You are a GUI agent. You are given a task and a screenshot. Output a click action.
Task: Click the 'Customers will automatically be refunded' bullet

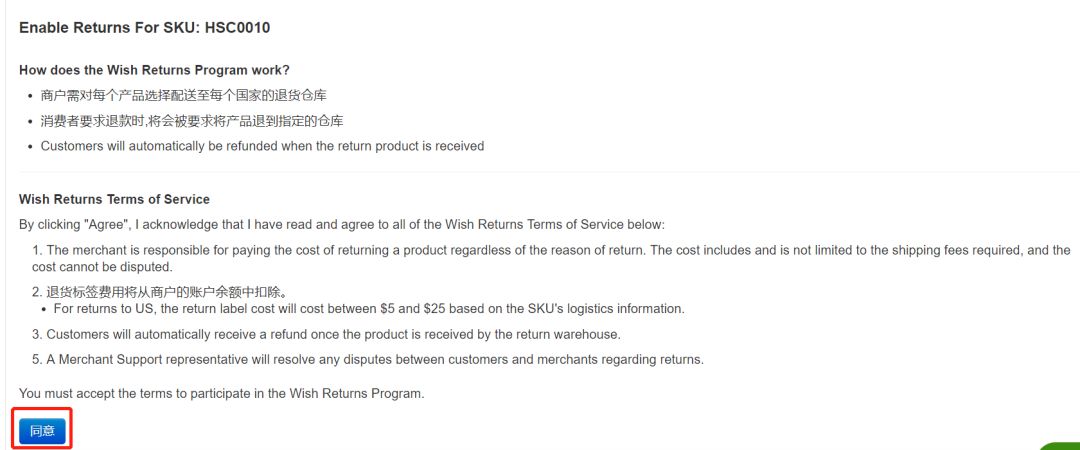point(262,146)
